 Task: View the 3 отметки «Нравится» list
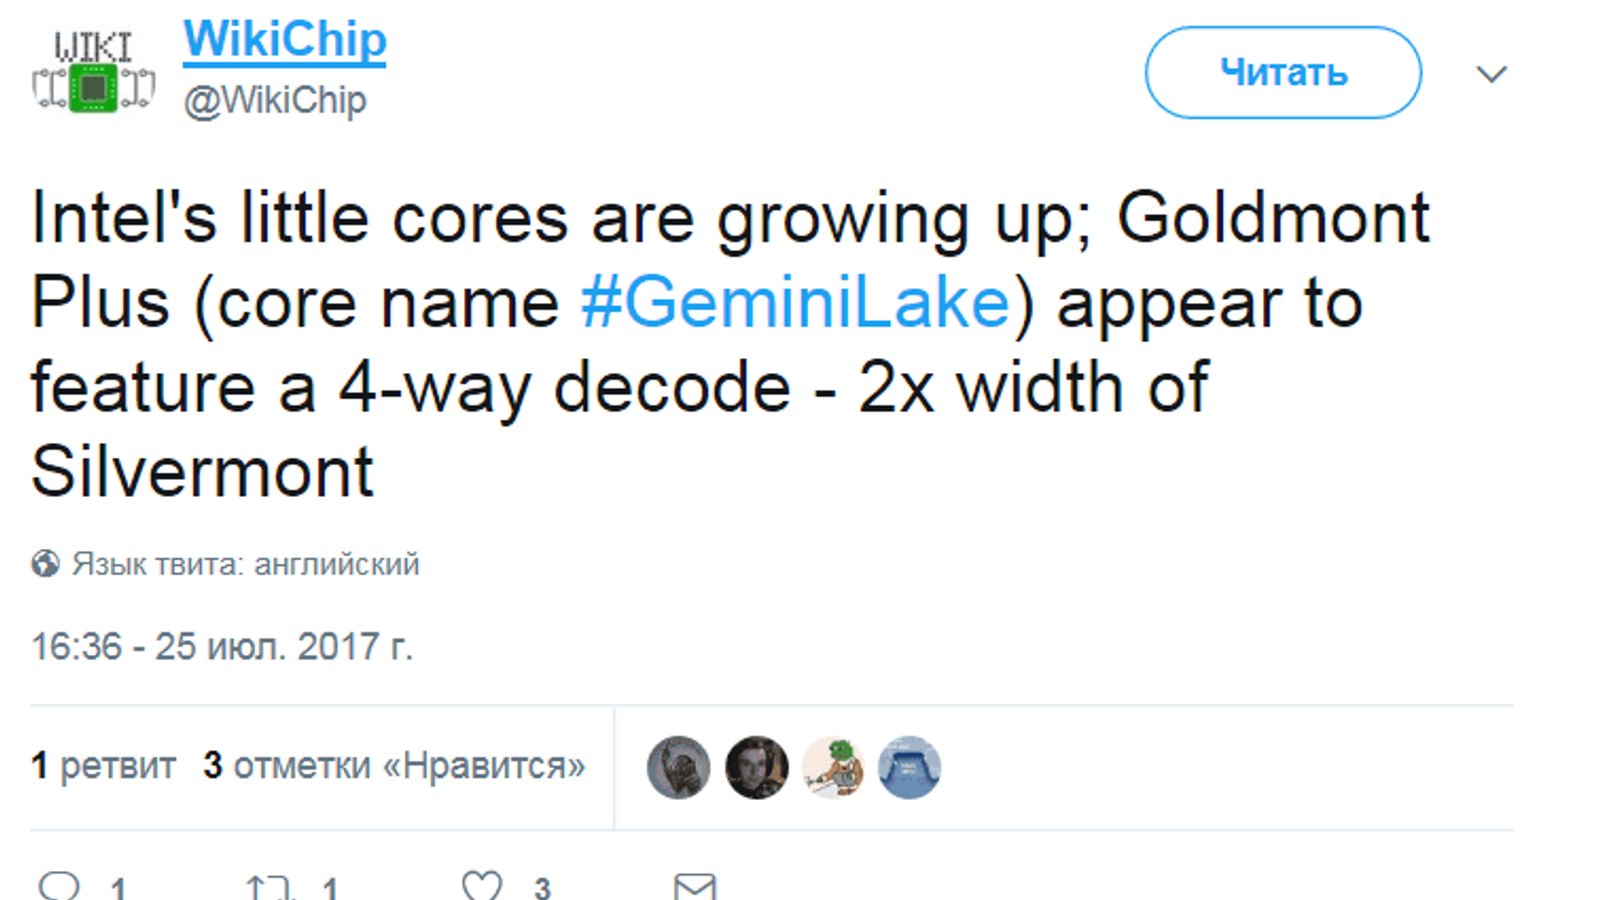[x=394, y=766]
